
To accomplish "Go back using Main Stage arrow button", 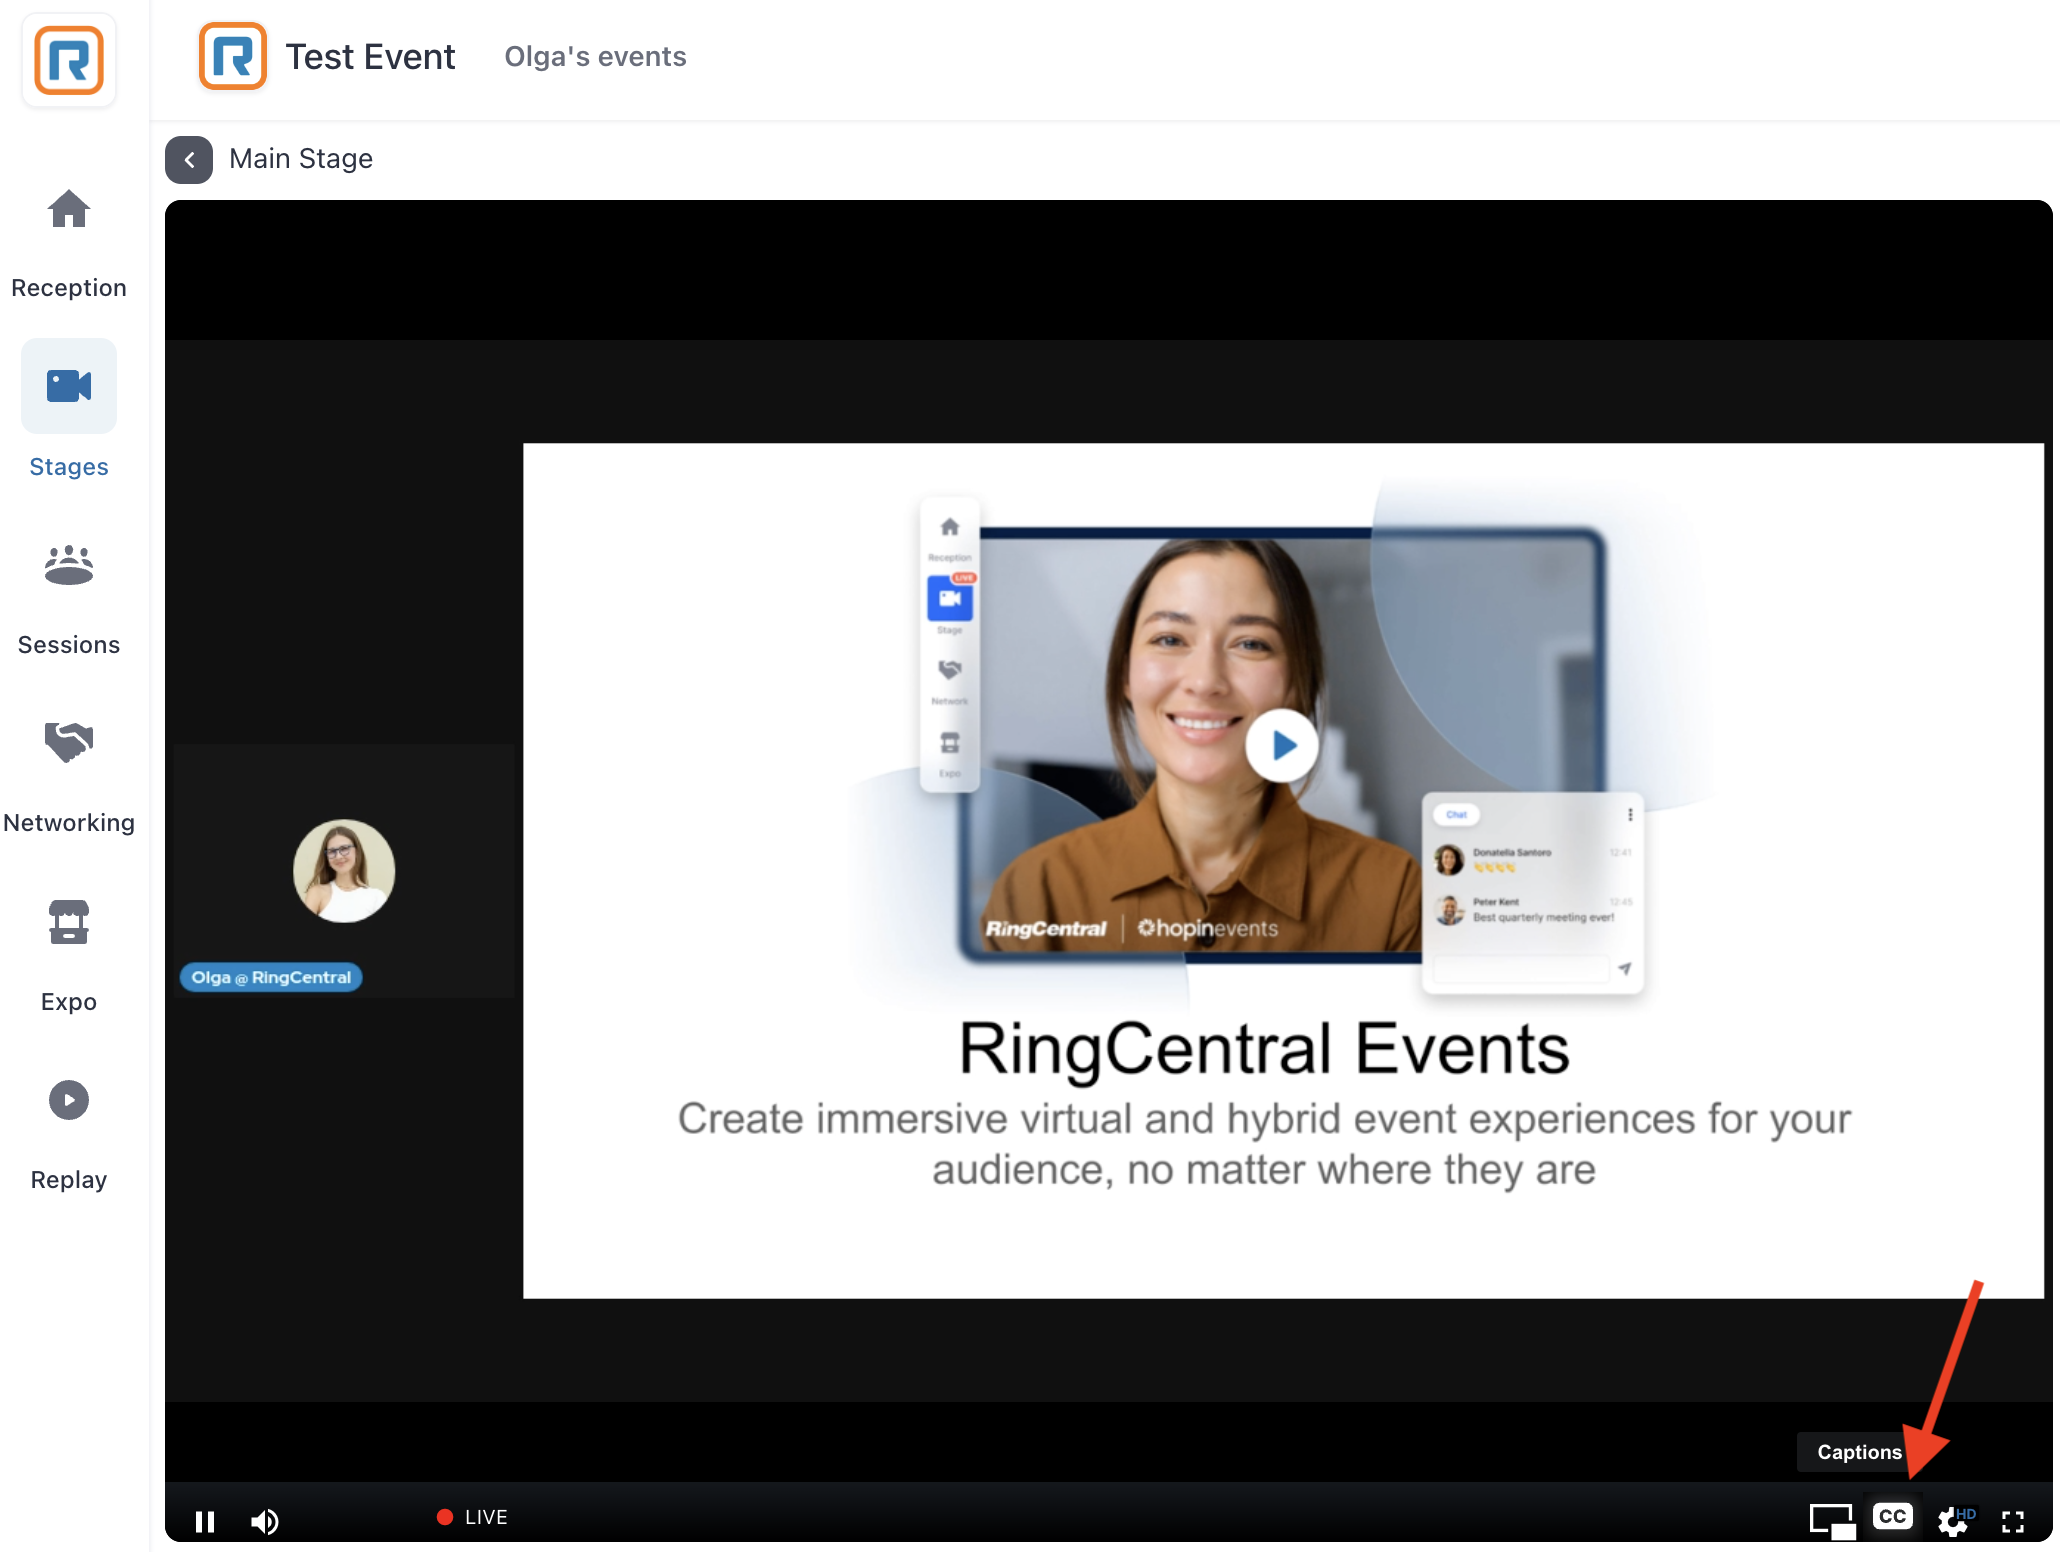I will [x=189, y=160].
